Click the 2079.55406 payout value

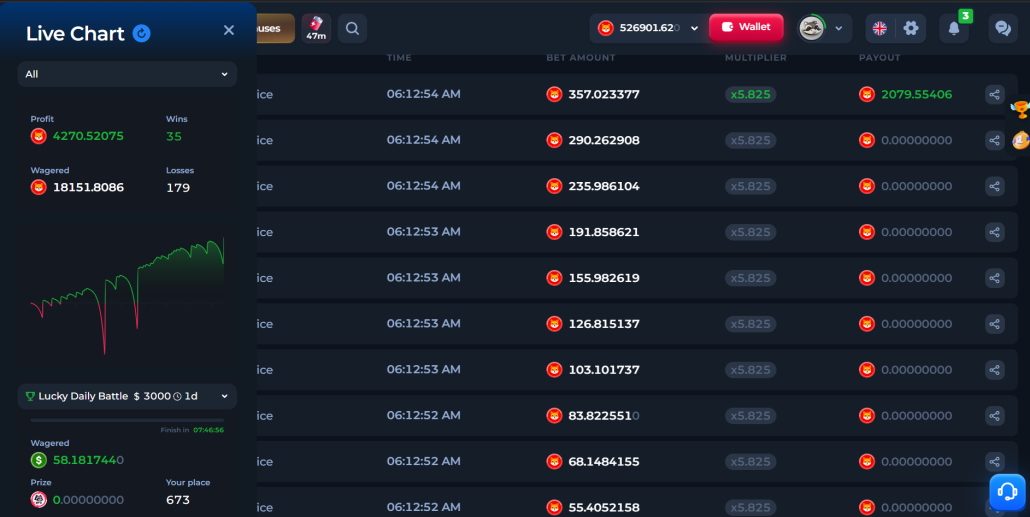click(x=916, y=95)
